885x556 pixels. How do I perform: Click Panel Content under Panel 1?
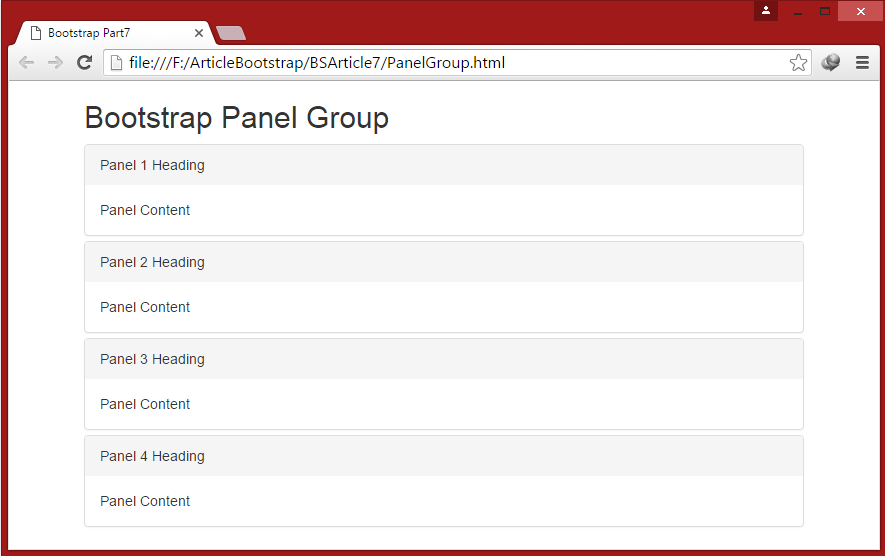[x=145, y=210]
